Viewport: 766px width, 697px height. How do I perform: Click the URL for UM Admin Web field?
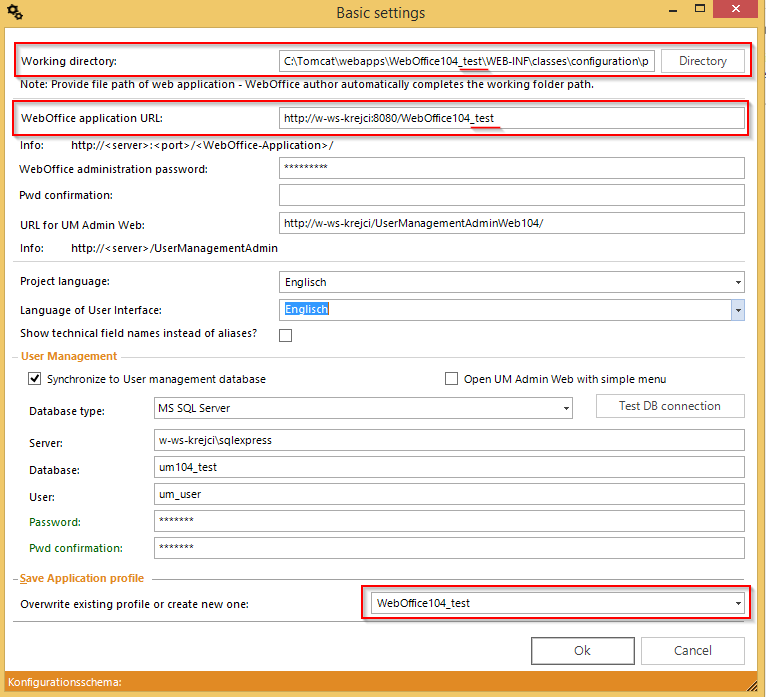511,223
